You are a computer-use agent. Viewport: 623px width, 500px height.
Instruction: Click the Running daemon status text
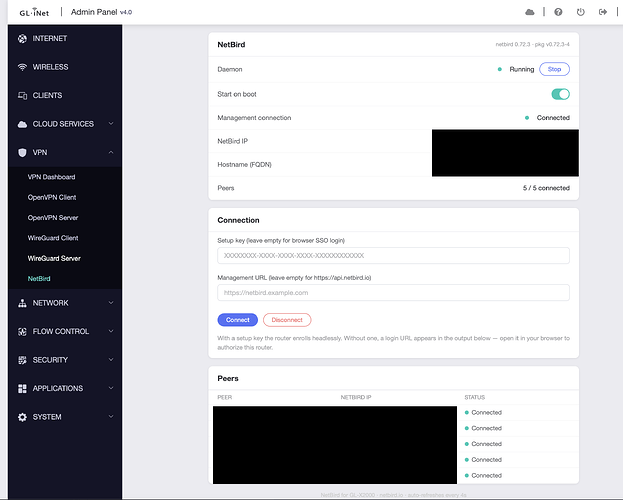tap(522, 69)
